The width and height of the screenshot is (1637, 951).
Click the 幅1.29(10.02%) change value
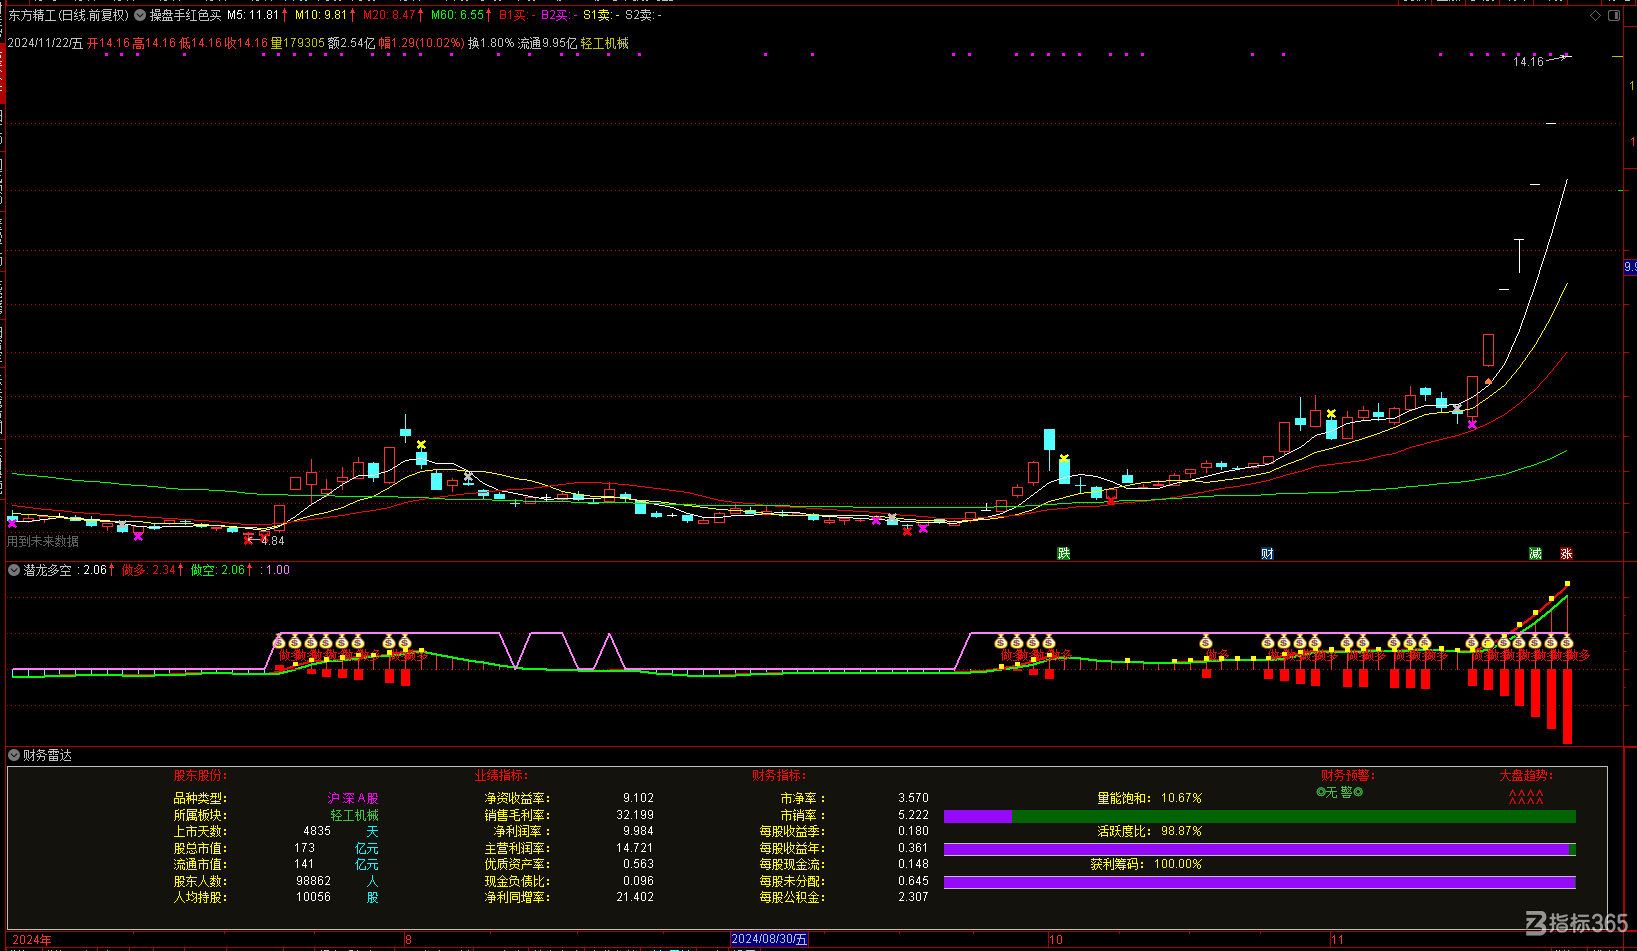[421, 43]
